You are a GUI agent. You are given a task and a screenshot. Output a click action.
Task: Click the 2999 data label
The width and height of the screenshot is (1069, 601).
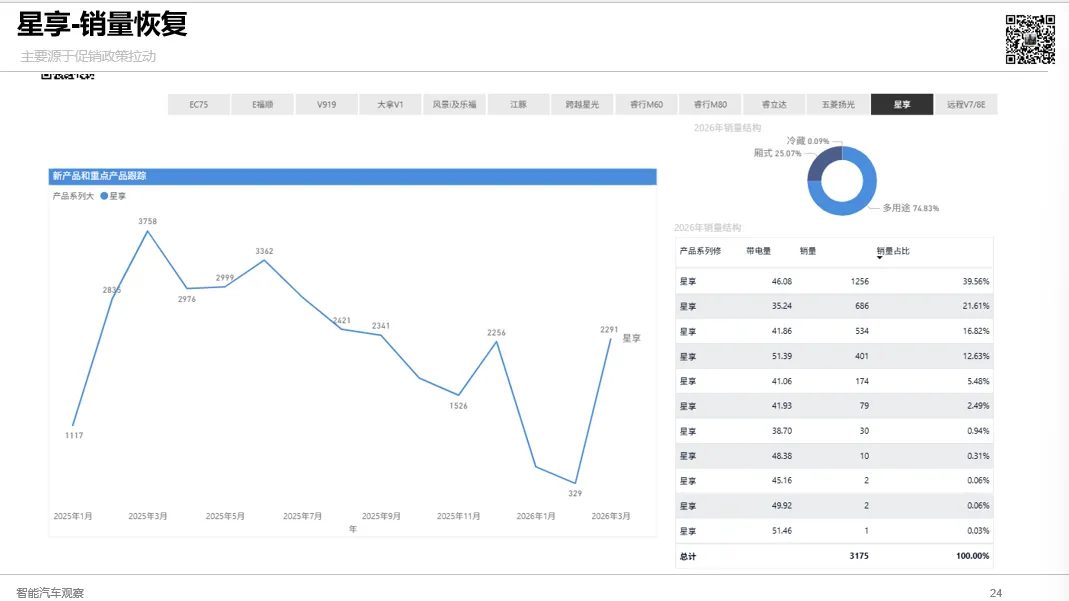(x=225, y=278)
